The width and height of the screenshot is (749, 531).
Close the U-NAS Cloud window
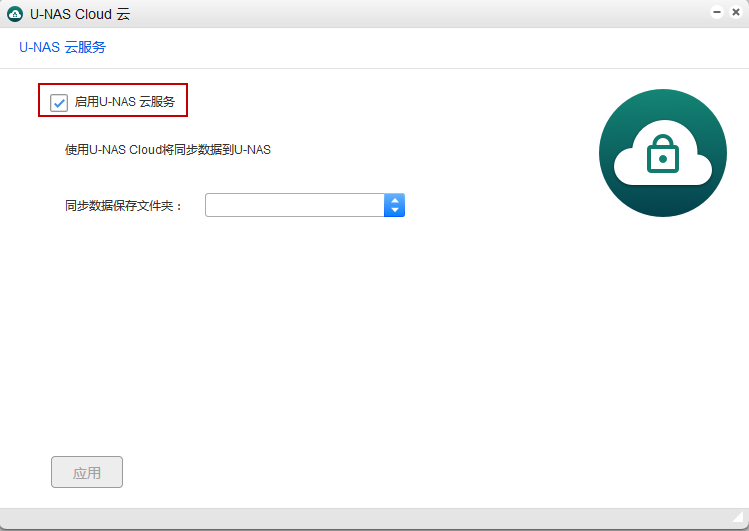click(736, 12)
